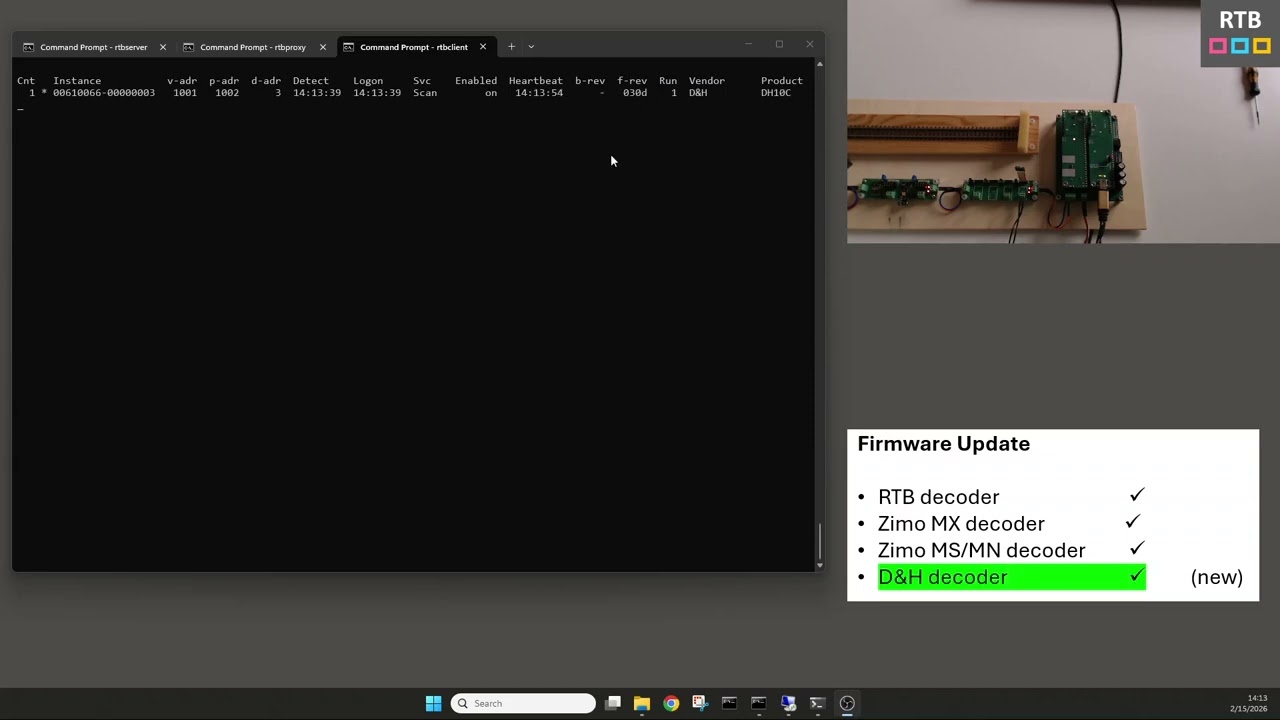Click the Cnt column header

[x=26, y=81]
